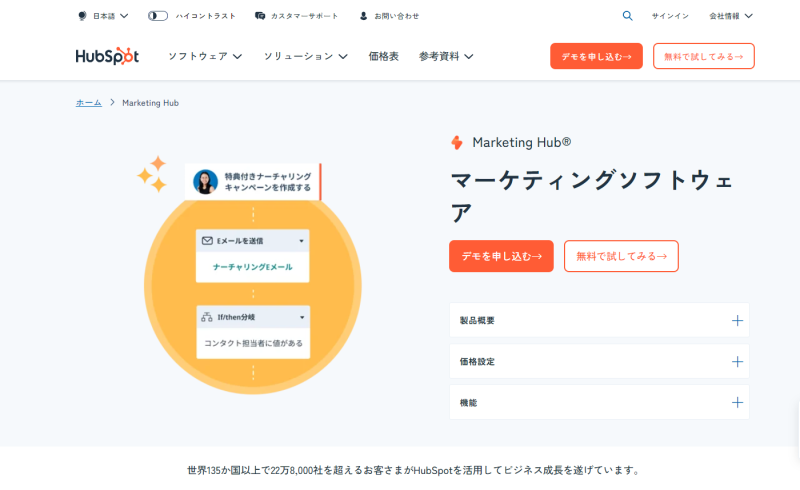Open the 参考資料 menu
Image resolution: width=800 pixels, height=490 pixels.
coord(446,56)
